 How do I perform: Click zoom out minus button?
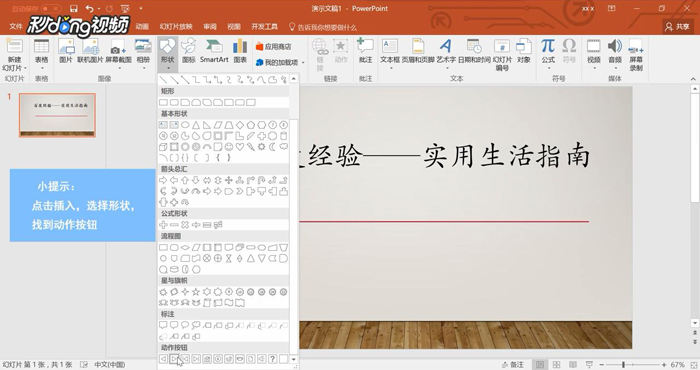[x=601, y=365]
